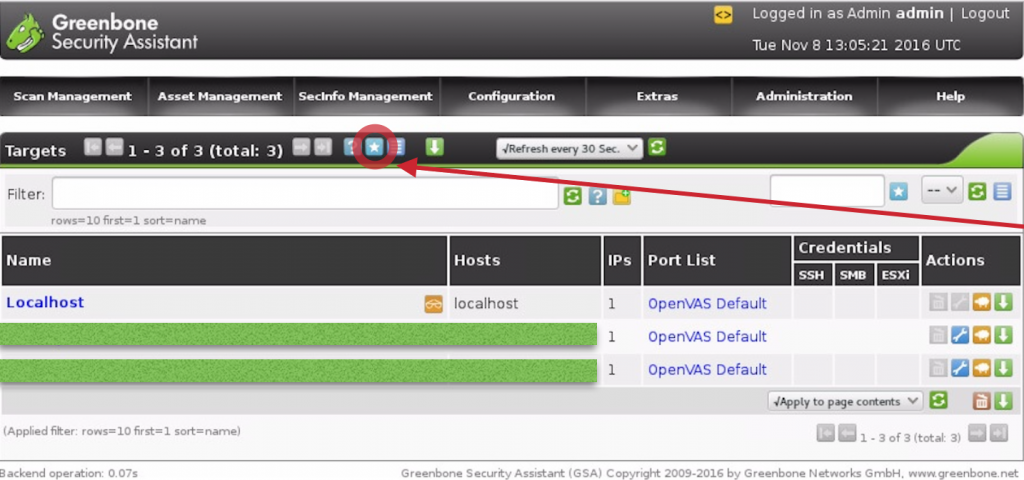
Task: Edit the second target using its blue wrench
Action: click(959, 335)
